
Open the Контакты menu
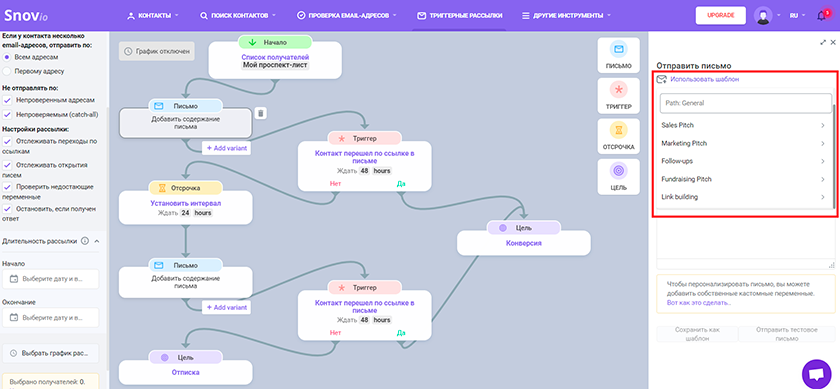pyautogui.click(x=153, y=16)
